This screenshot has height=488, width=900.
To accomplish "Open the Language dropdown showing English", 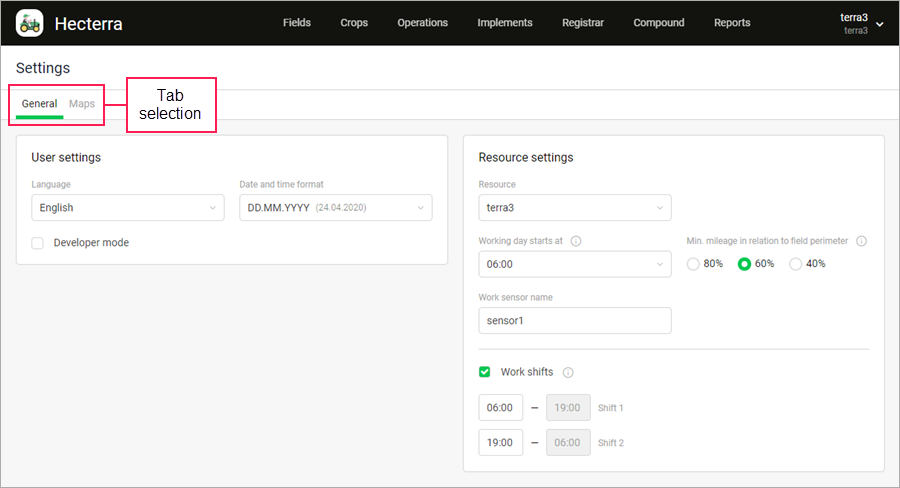I will click(128, 208).
